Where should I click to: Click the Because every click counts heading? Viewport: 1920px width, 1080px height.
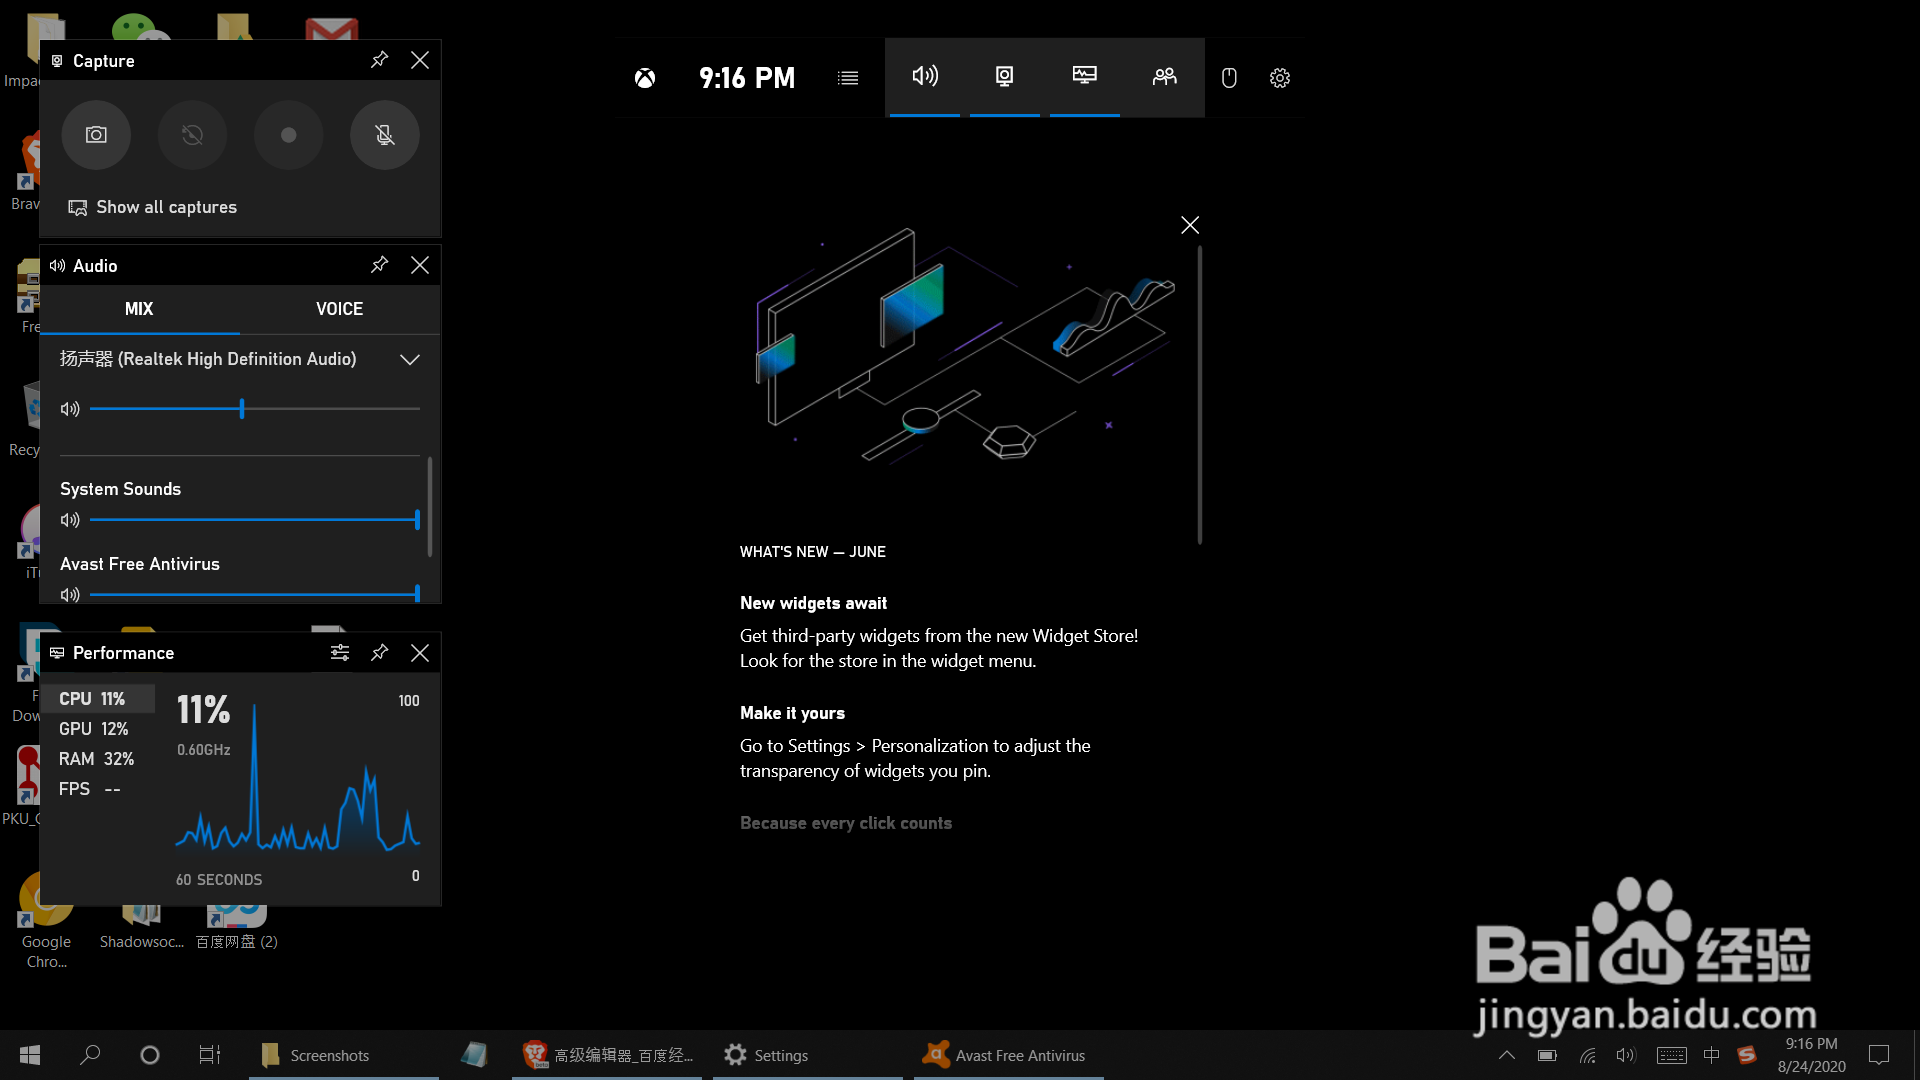pos(846,823)
